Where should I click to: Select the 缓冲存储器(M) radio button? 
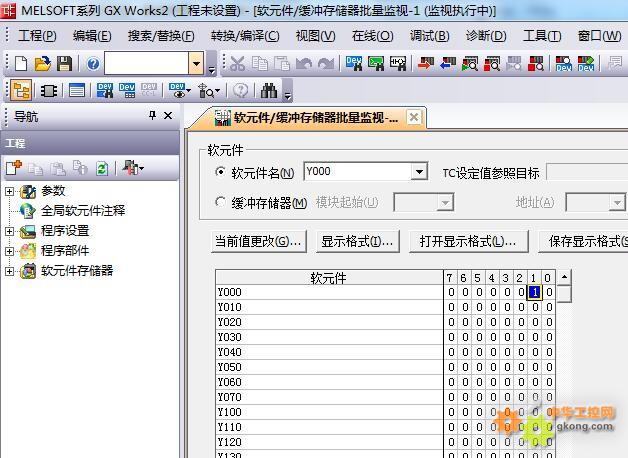[x=221, y=202]
